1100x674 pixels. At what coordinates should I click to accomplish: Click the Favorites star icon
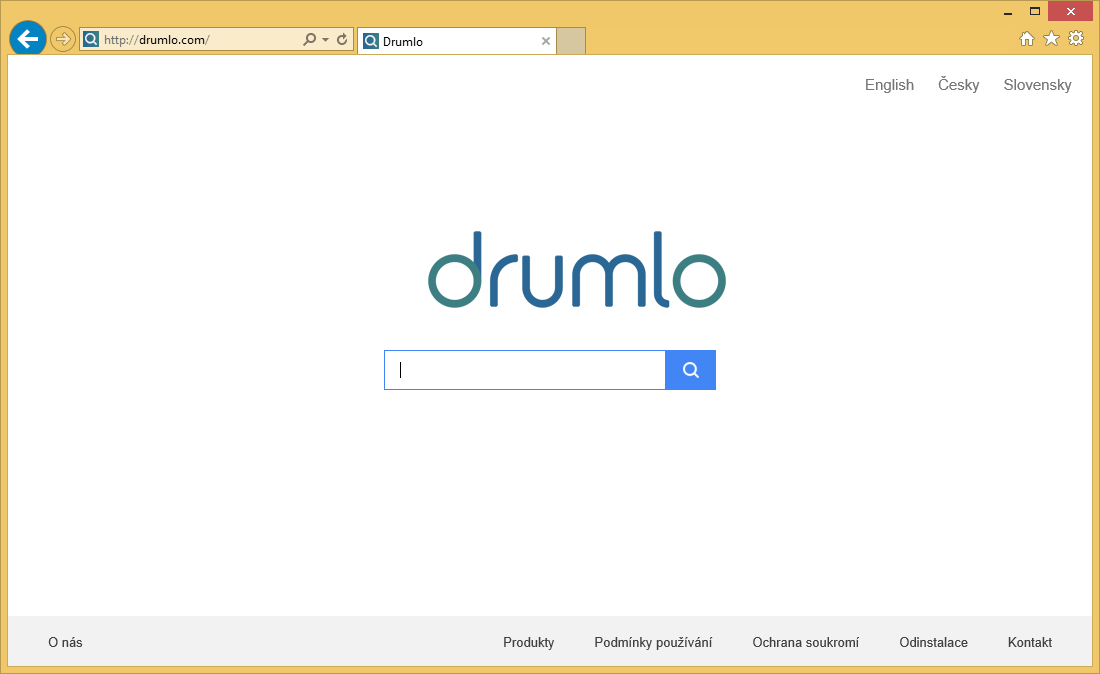pos(1051,38)
